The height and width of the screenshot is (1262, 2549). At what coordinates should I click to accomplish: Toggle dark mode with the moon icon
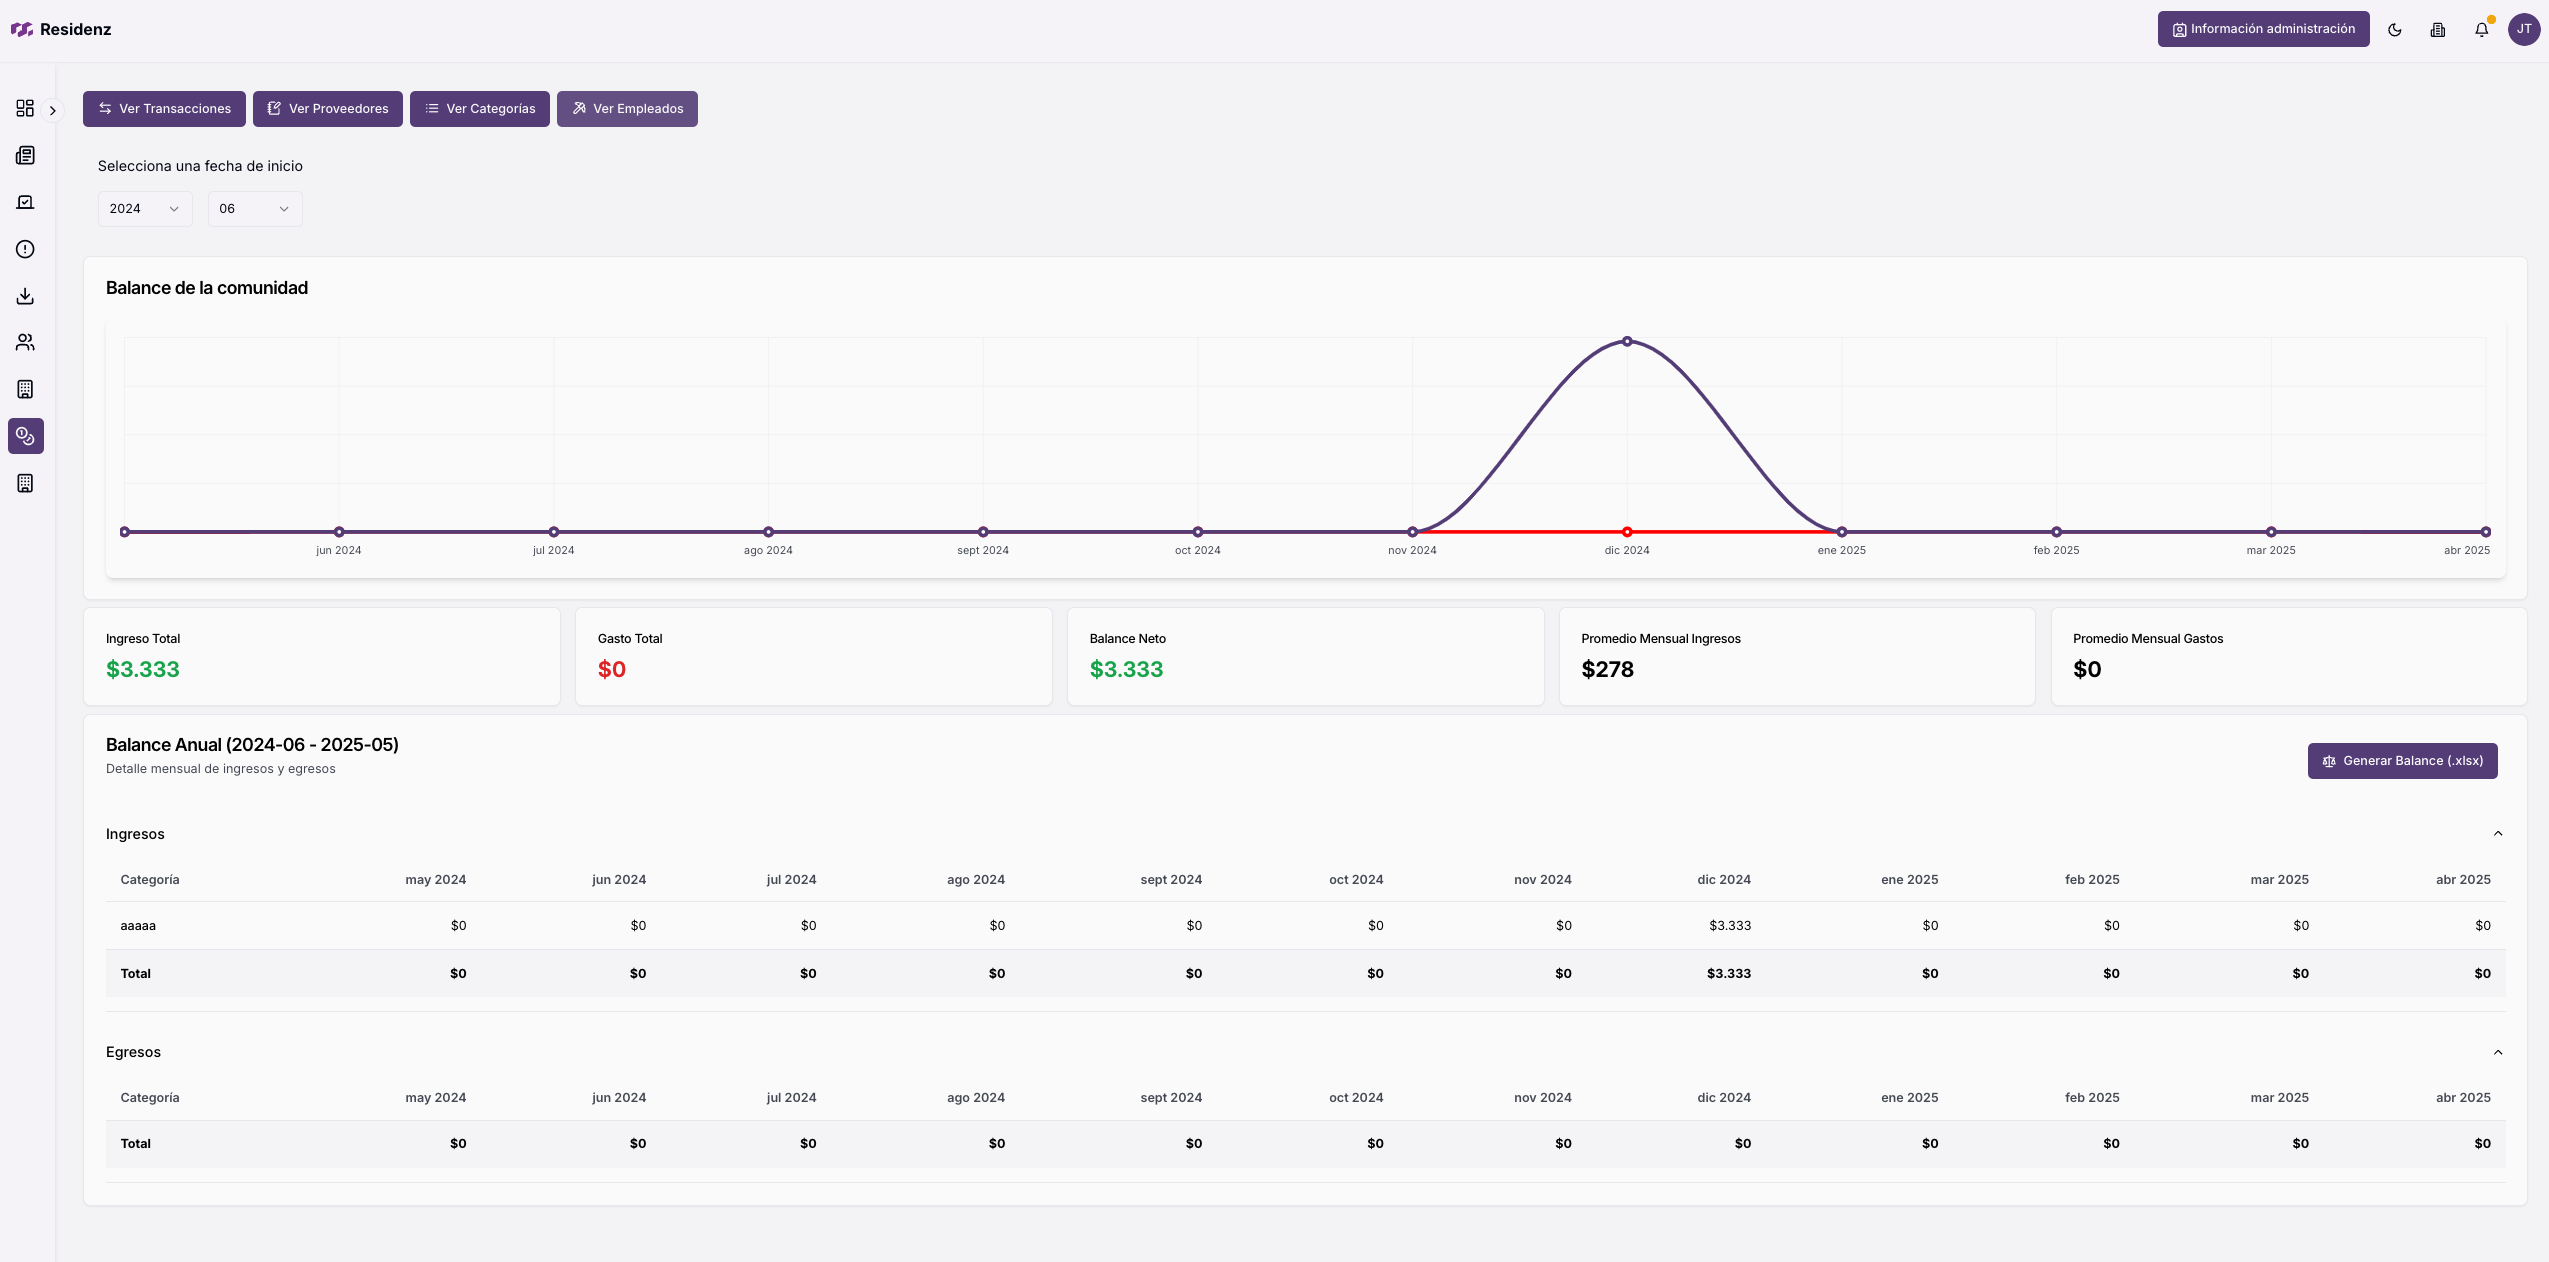[2393, 29]
